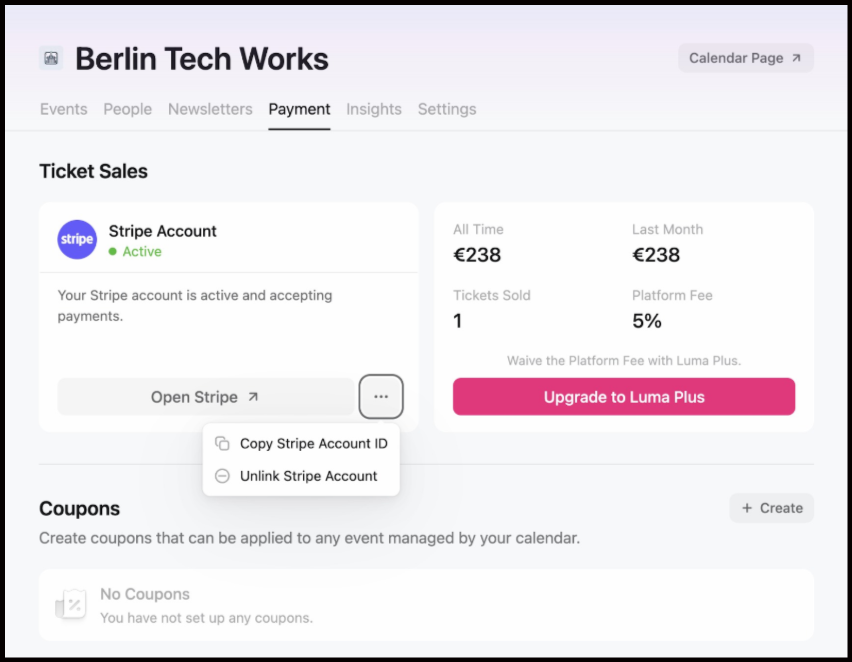This screenshot has width=852, height=662.
Task: Open the People tab
Action: 128,109
